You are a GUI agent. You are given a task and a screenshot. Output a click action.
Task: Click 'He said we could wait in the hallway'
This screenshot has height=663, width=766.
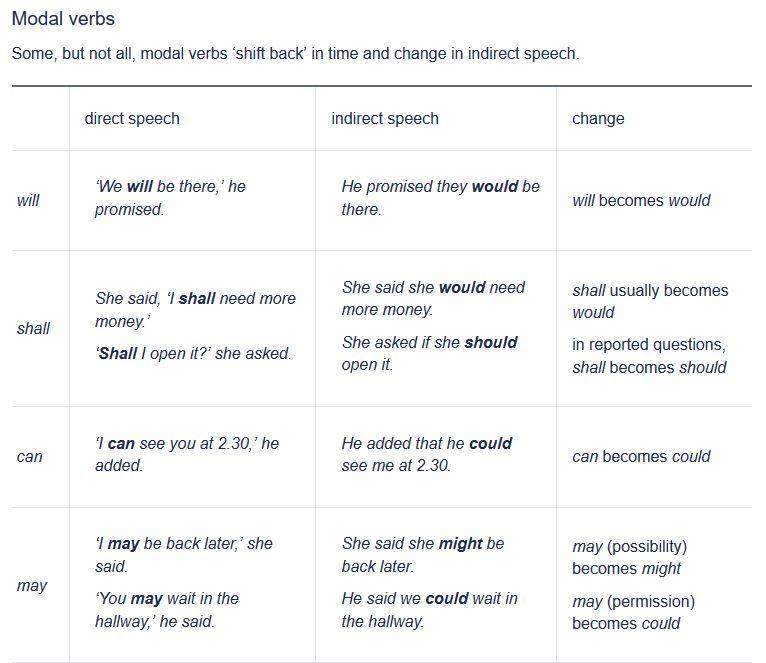[x=429, y=609]
